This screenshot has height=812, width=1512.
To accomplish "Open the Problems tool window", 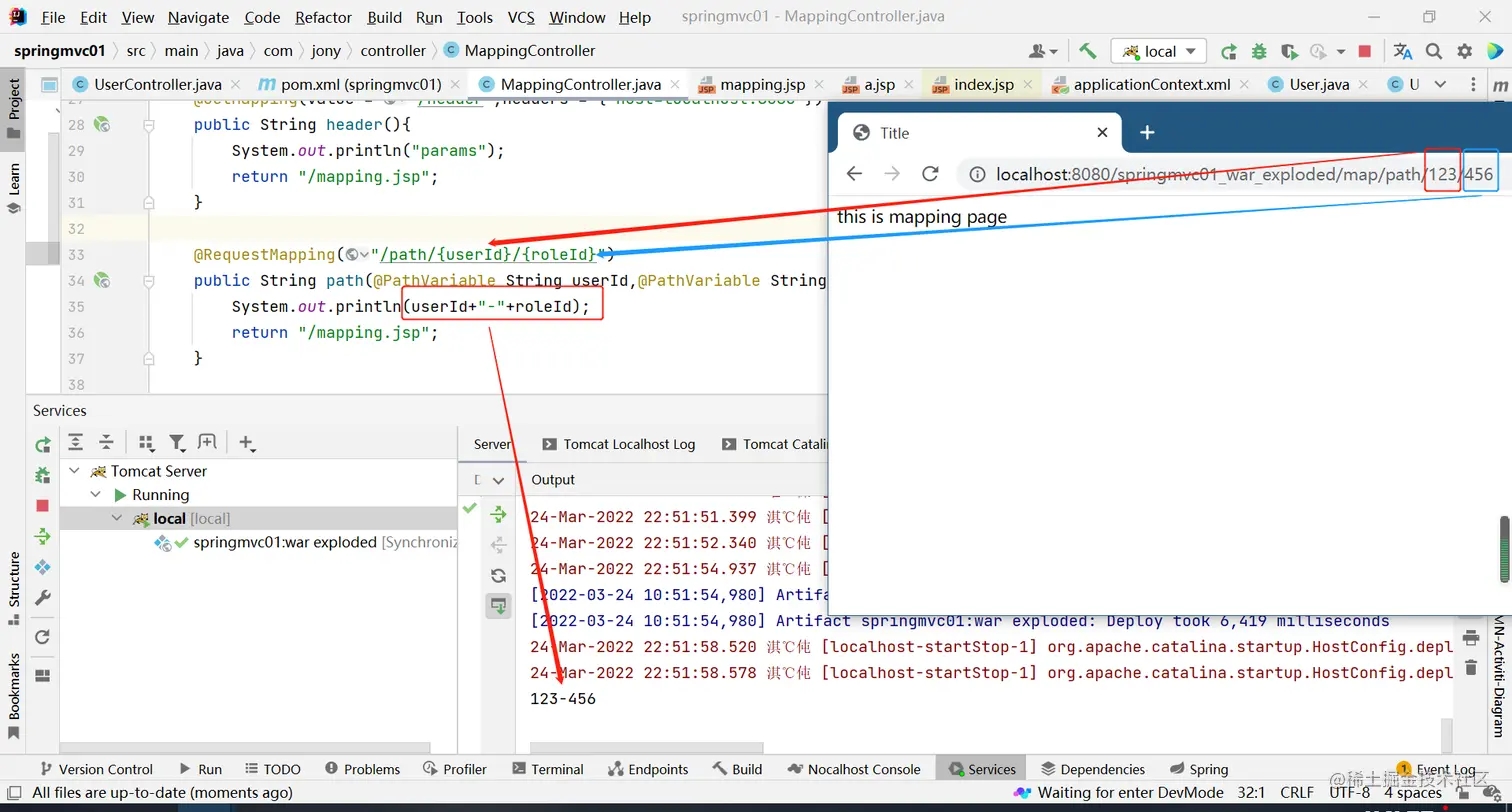I will (361, 769).
